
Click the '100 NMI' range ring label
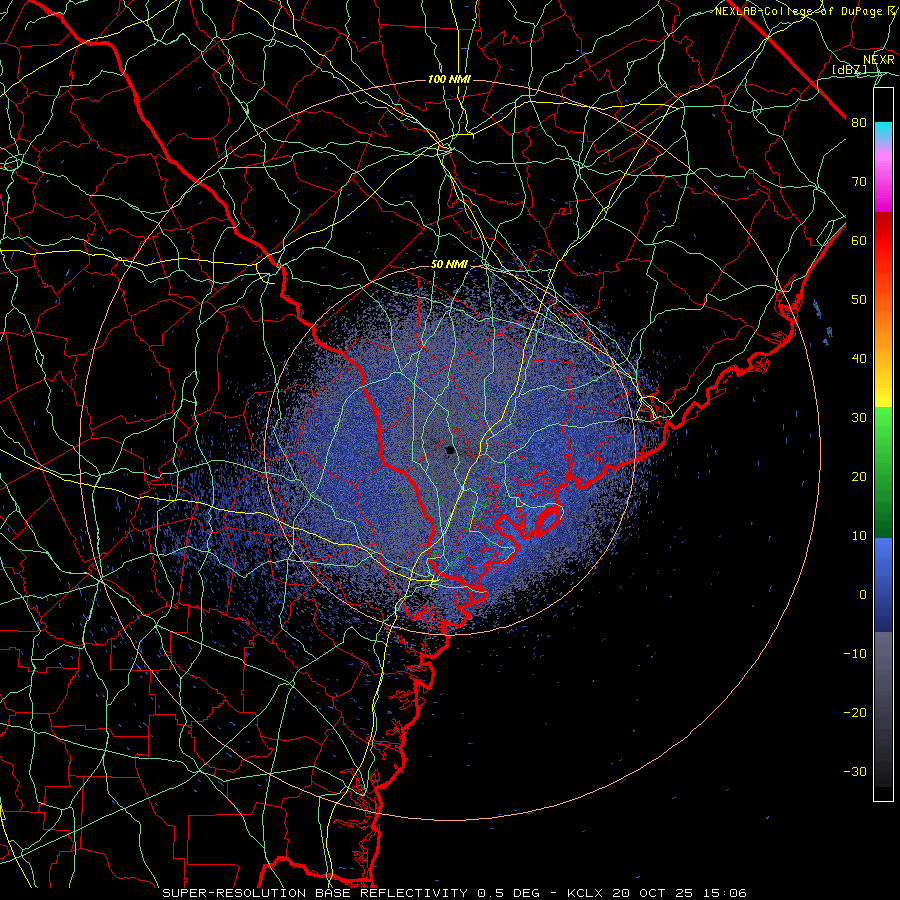[x=449, y=79]
